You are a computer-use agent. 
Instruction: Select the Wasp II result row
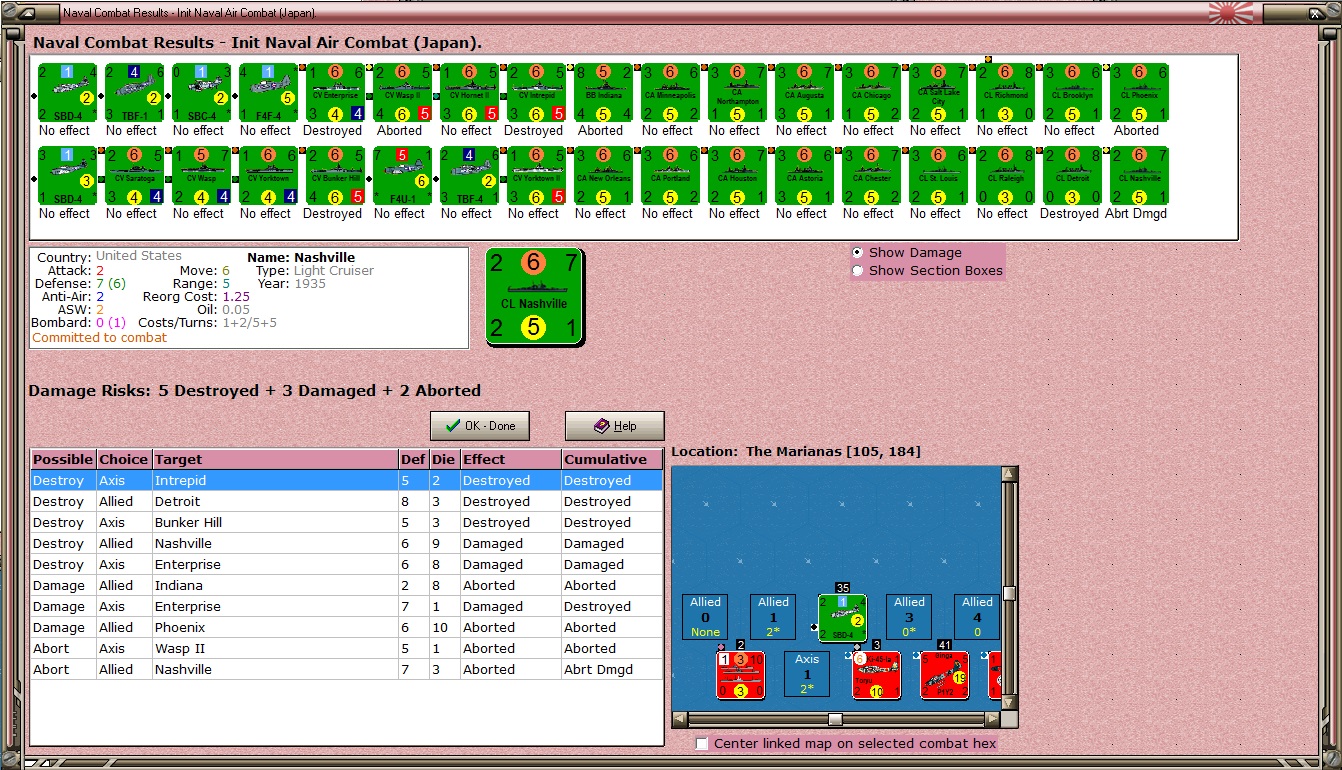pos(347,649)
